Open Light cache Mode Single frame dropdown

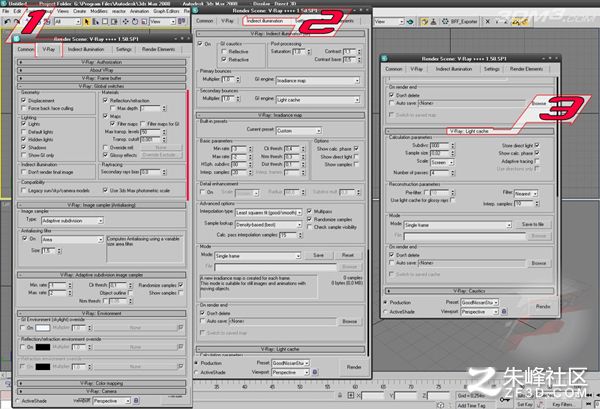(x=457, y=225)
